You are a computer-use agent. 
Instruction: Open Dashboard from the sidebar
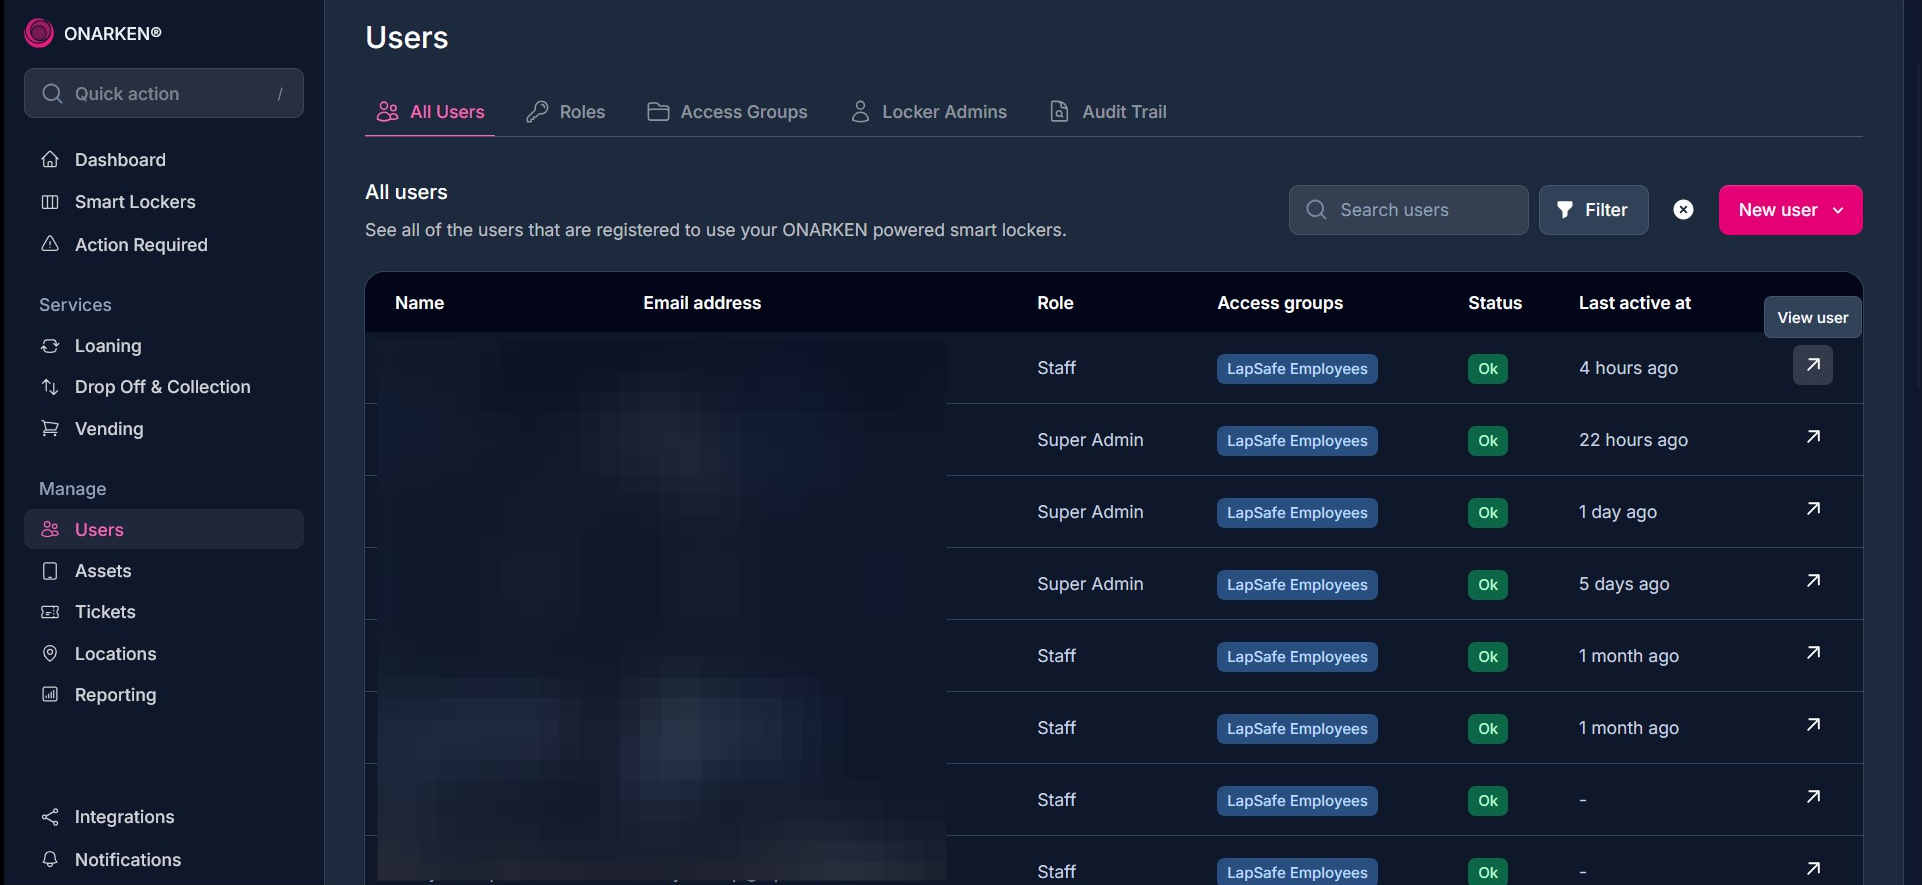coord(120,160)
